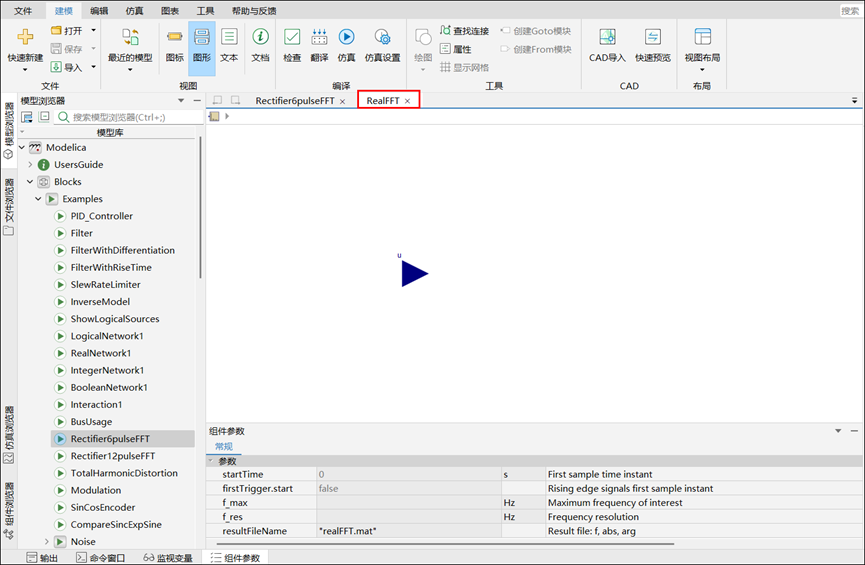Open 属性 properties
The height and width of the screenshot is (565, 865).
coord(456,49)
